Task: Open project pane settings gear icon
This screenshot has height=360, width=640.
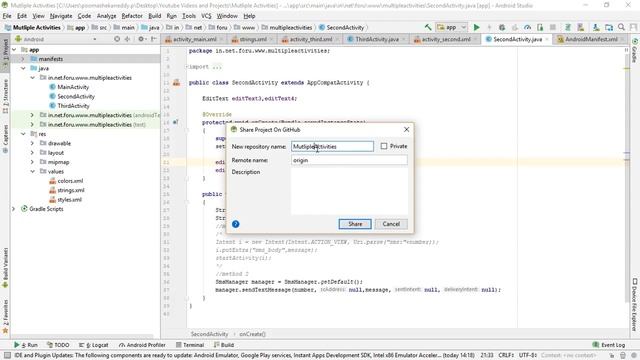Action: (141, 39)
